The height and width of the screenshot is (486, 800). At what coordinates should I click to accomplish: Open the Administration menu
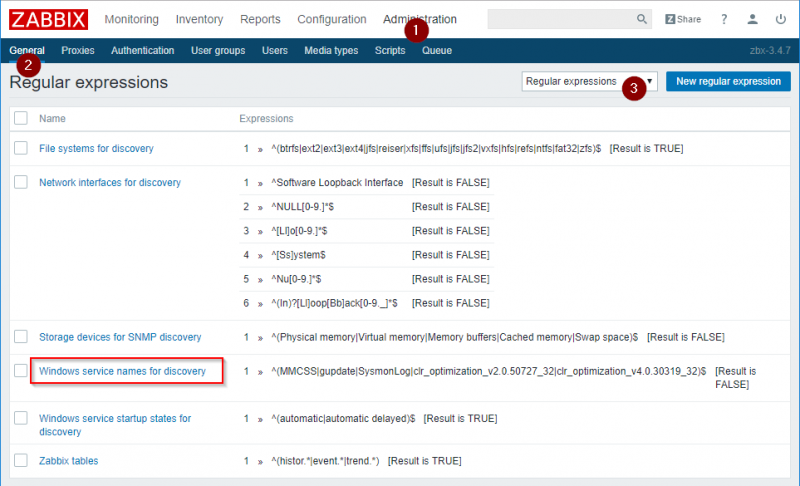point(420,19)
